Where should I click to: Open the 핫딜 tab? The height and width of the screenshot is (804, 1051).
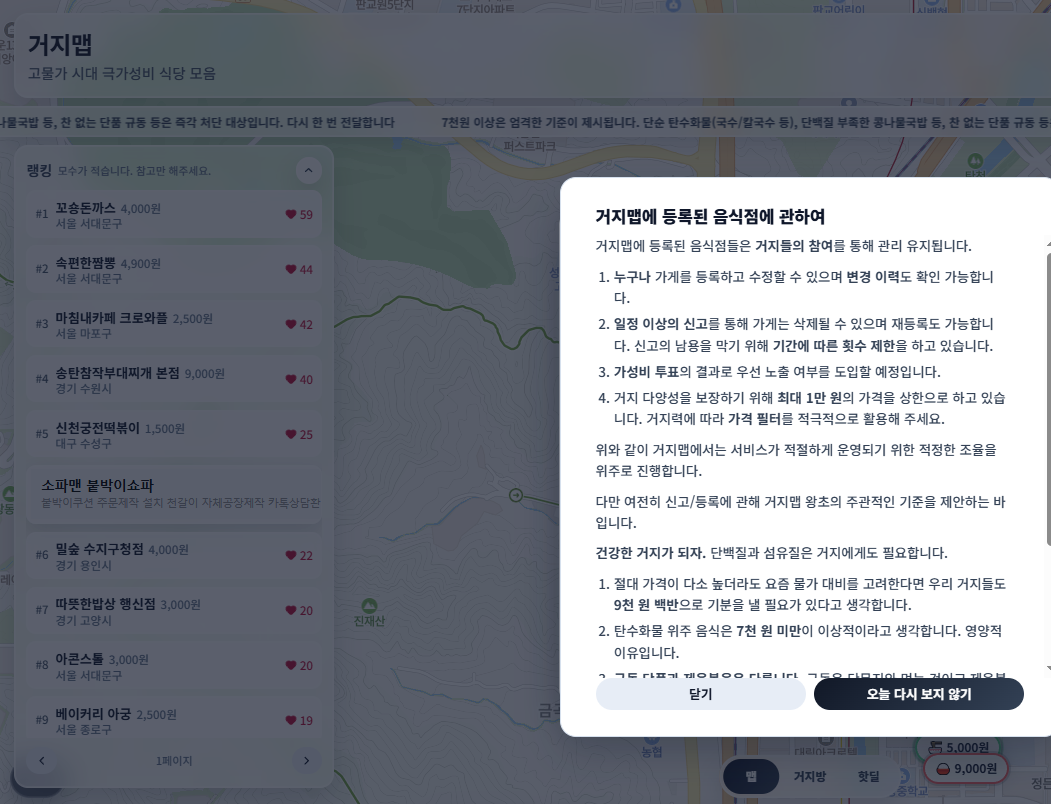(x=869, y=777)
